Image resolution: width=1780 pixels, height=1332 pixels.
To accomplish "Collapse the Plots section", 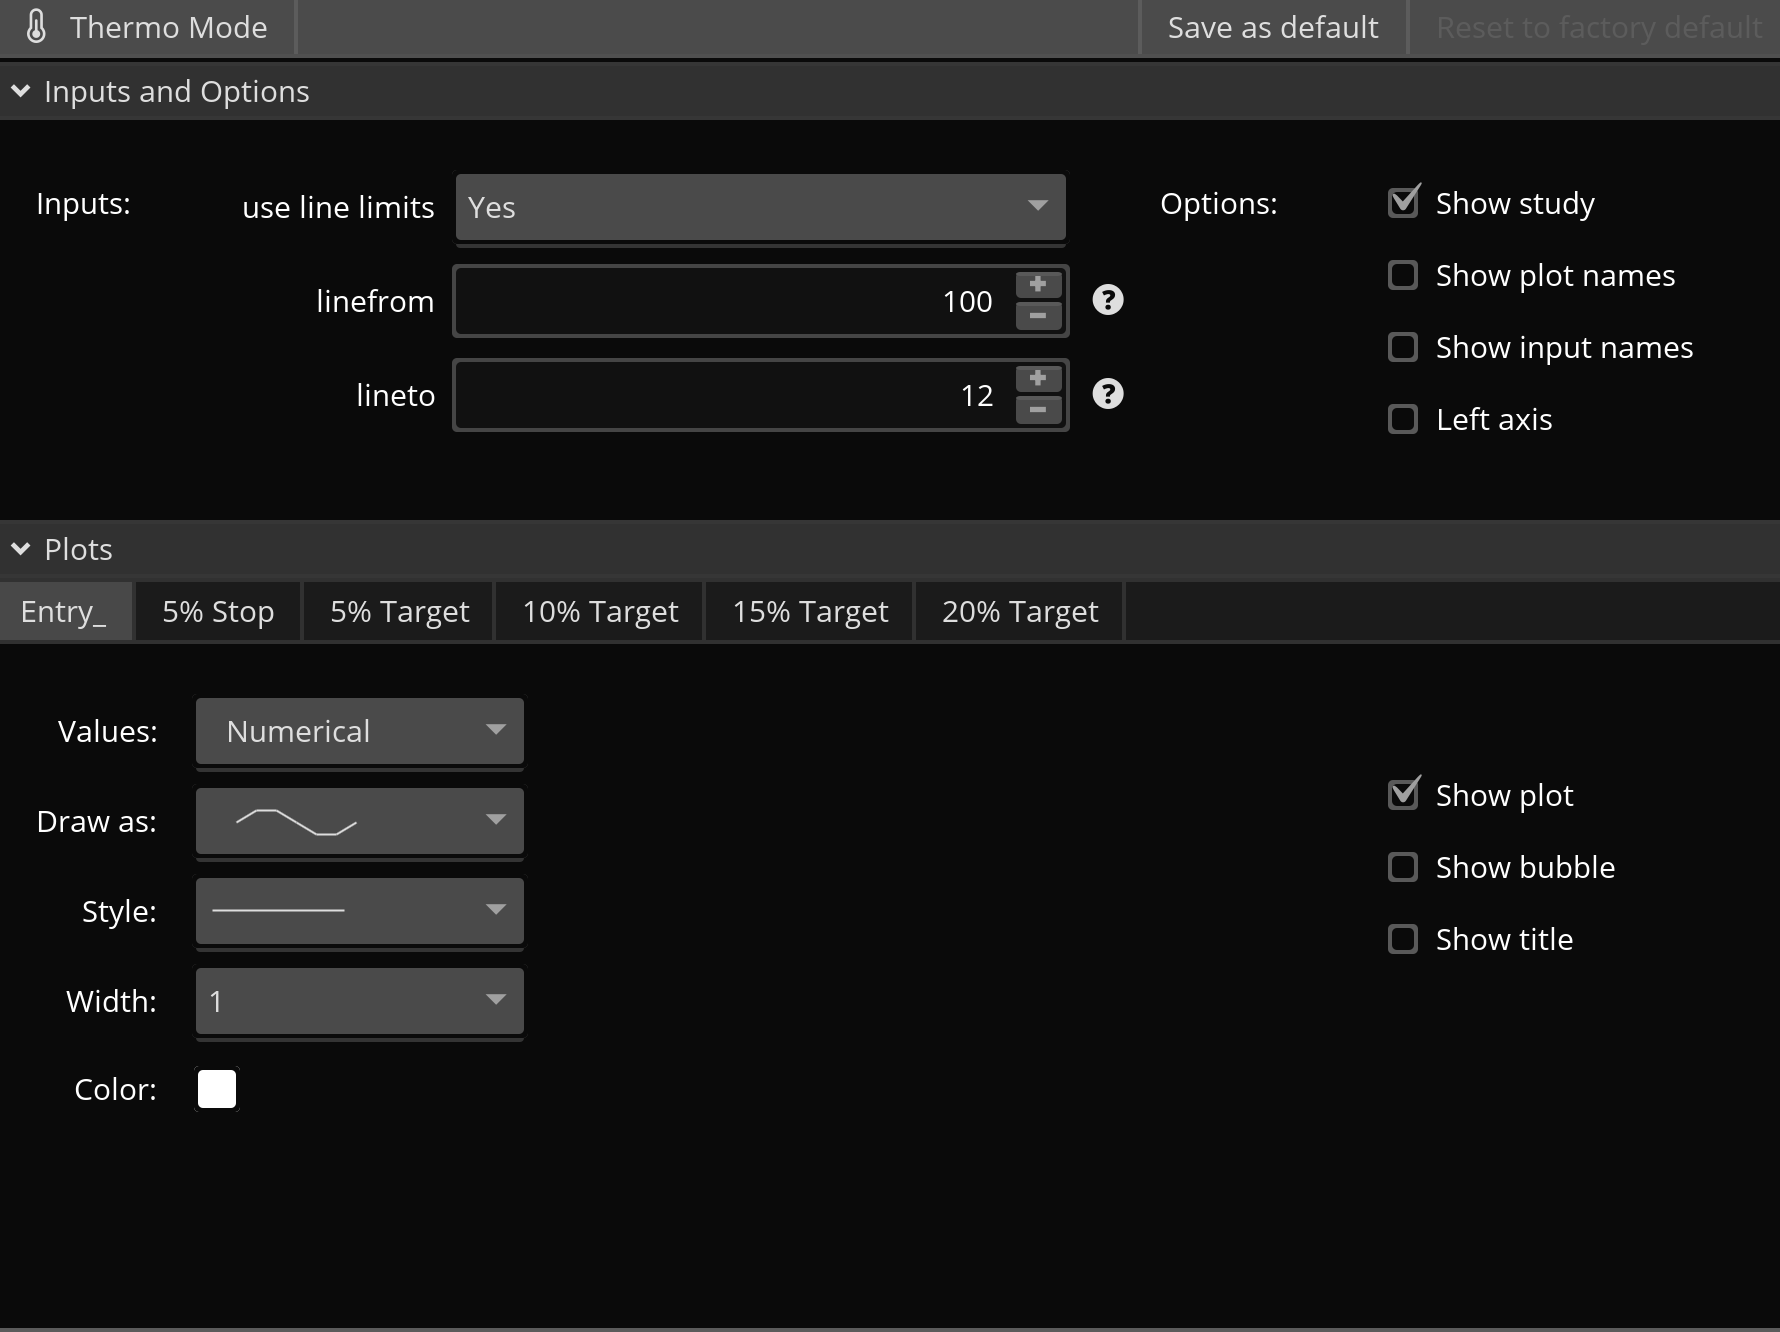I will 20,549.
